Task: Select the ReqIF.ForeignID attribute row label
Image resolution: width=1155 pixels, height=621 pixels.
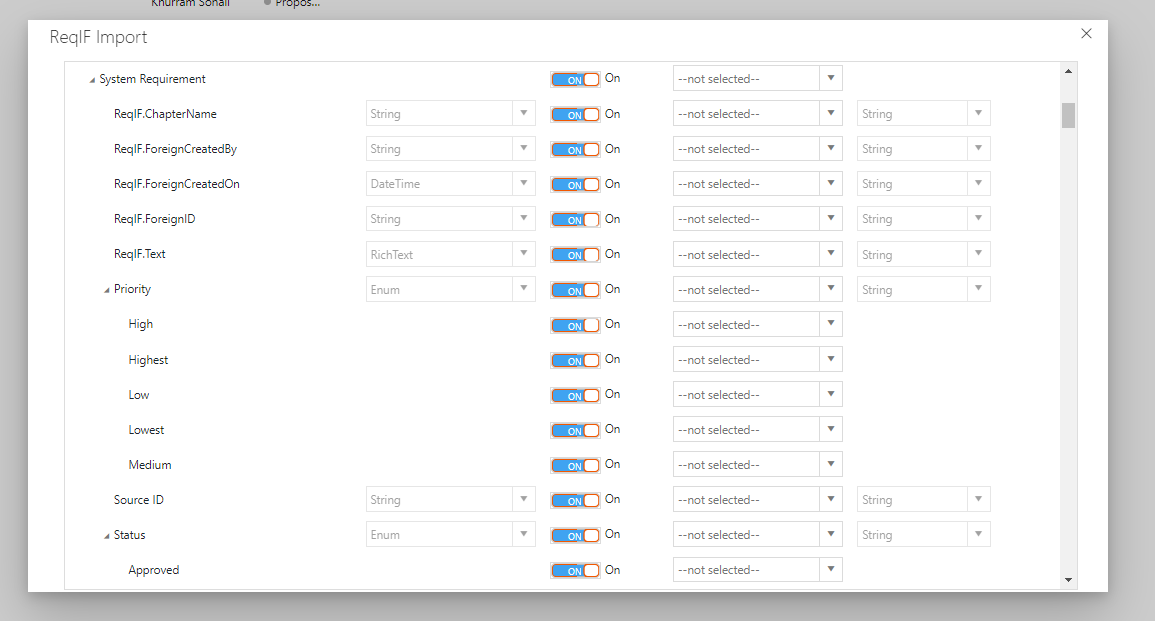Action: [154, 219]
